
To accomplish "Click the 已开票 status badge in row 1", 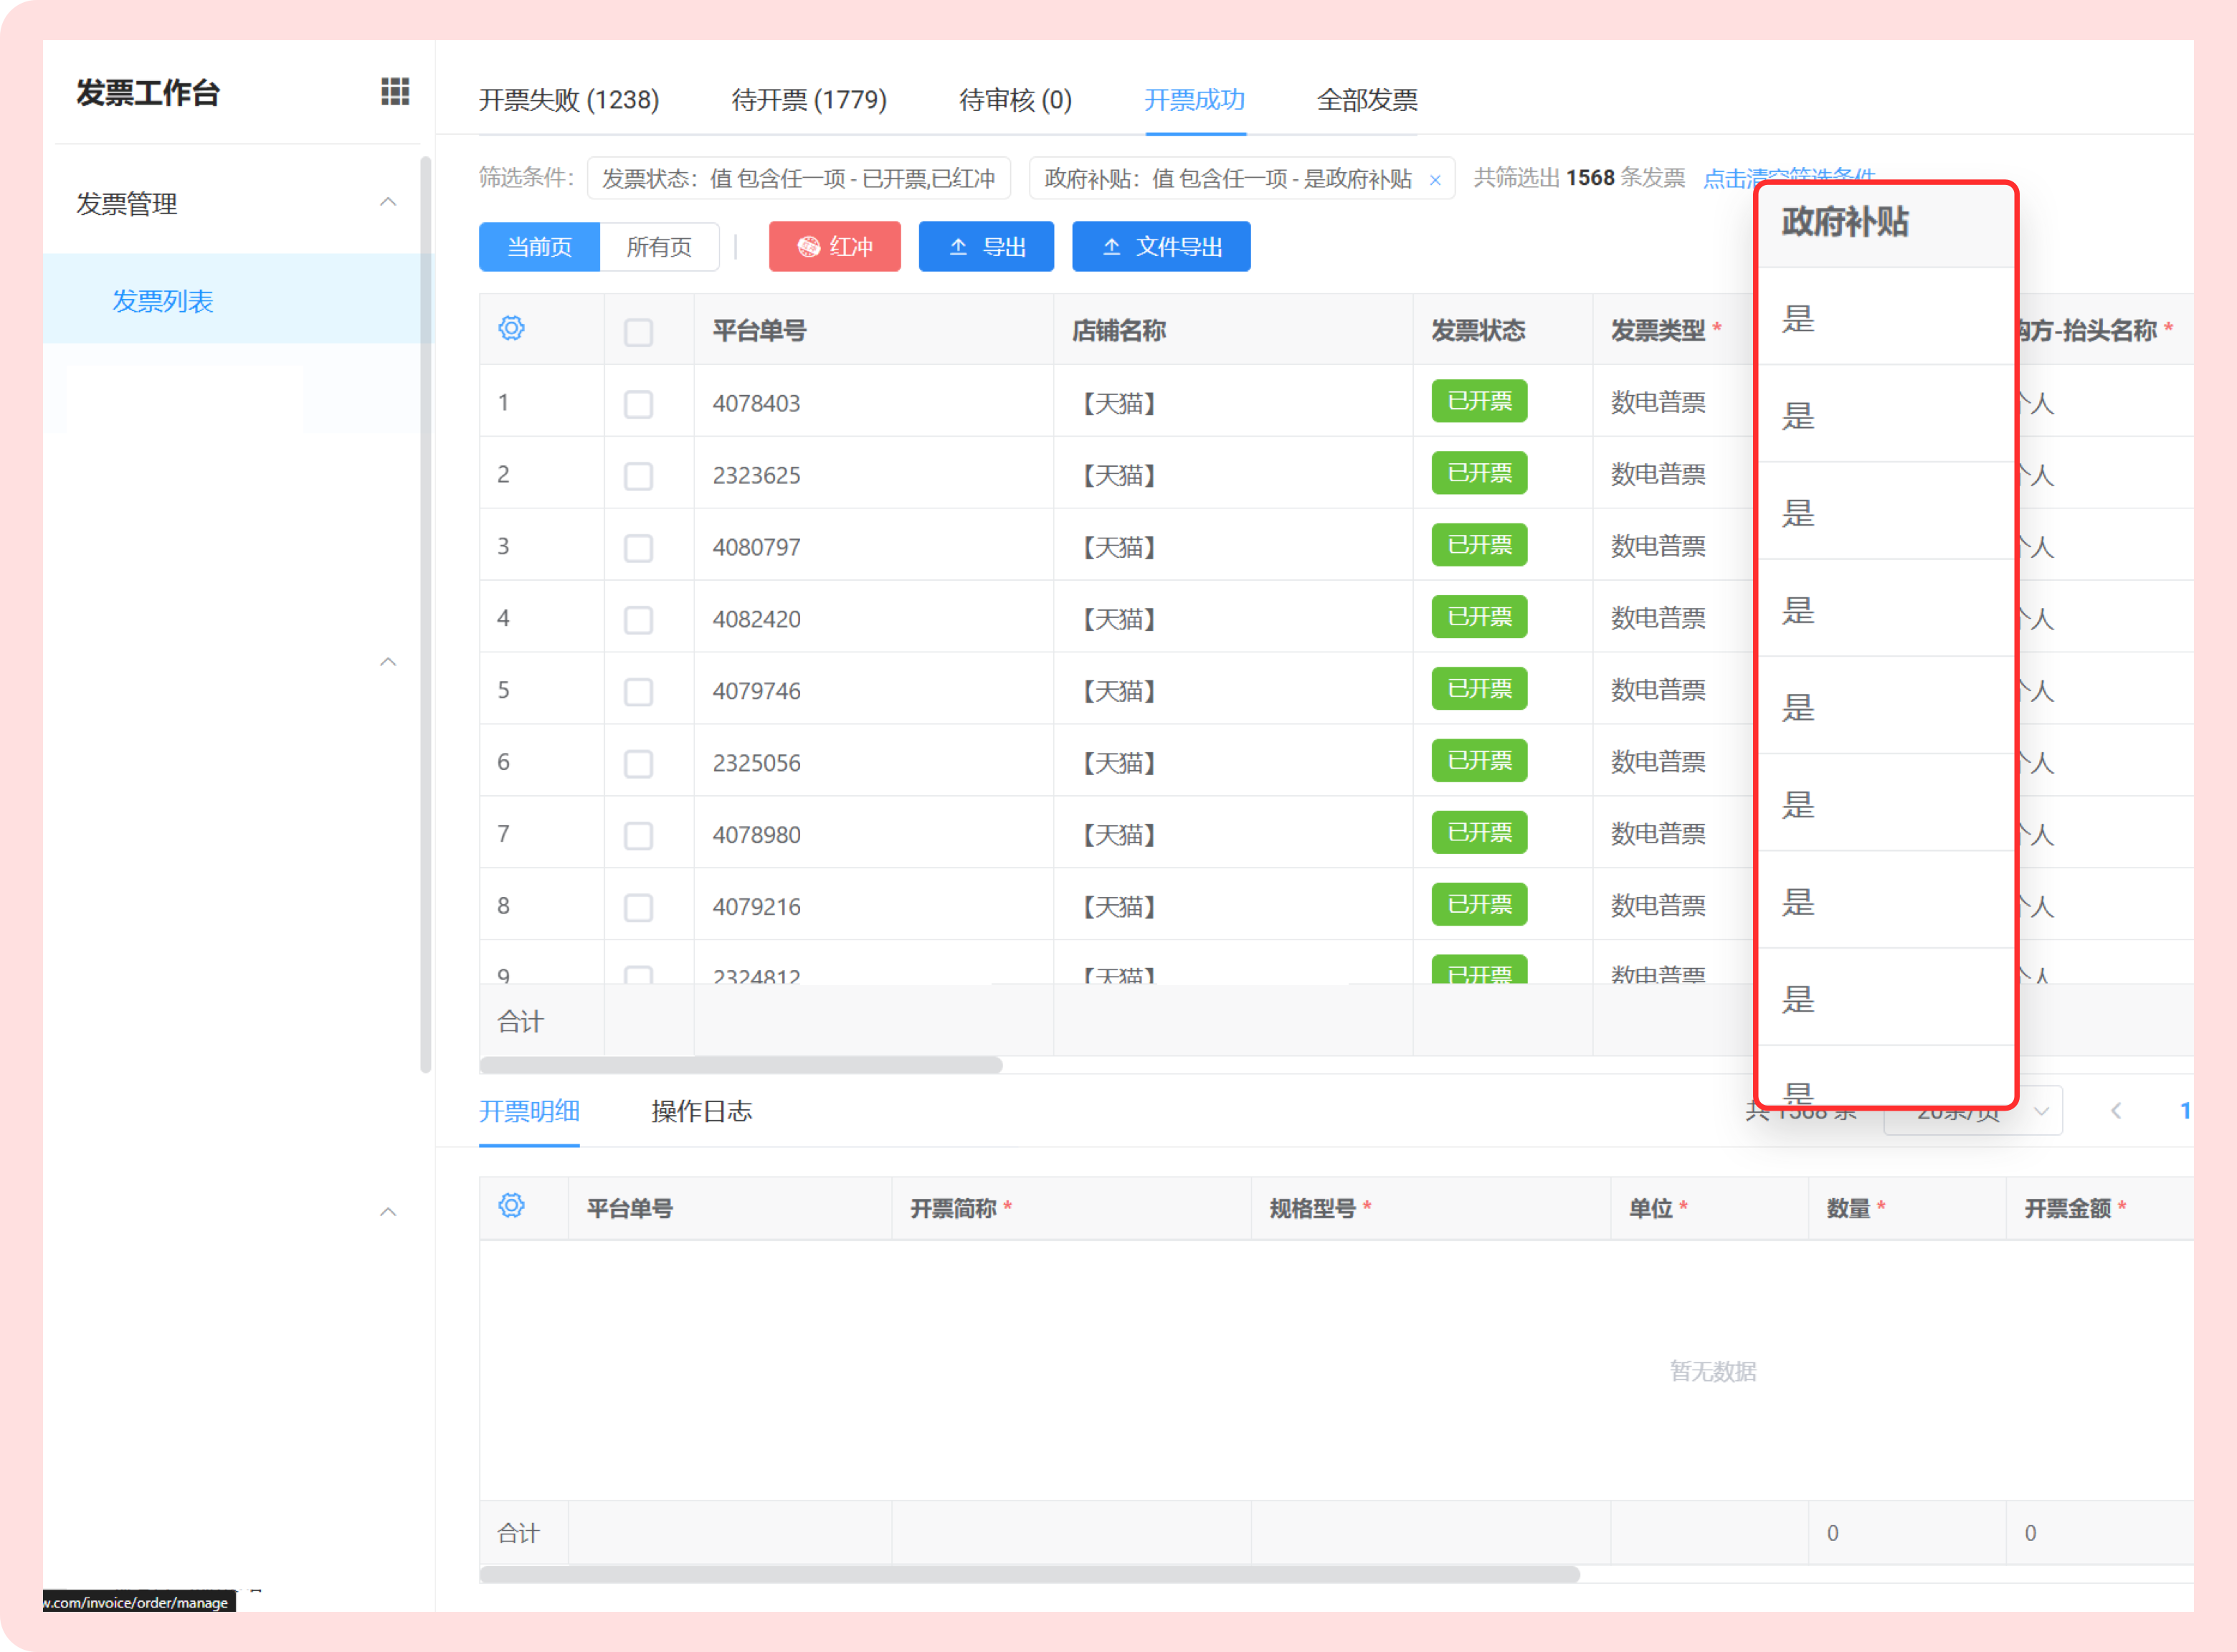I will (x=1479, y=401).
